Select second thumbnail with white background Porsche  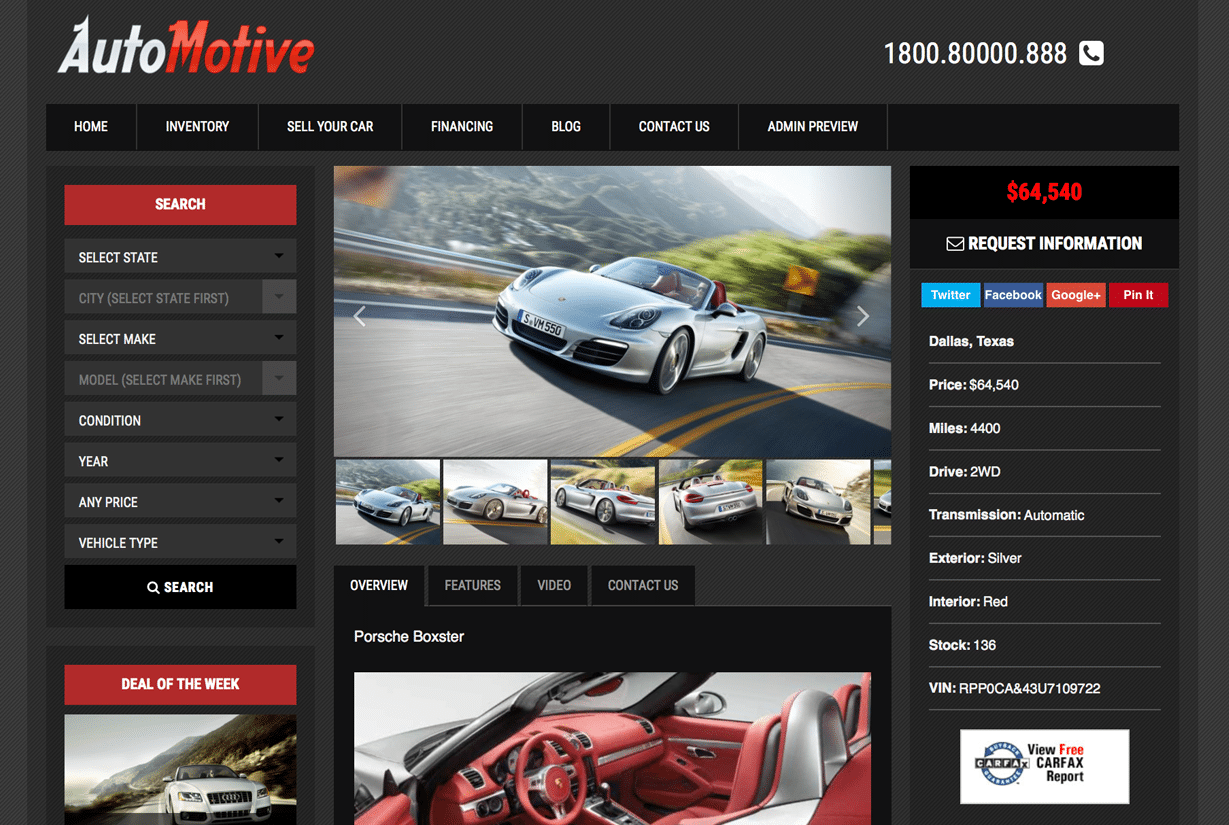pos(495,502)
